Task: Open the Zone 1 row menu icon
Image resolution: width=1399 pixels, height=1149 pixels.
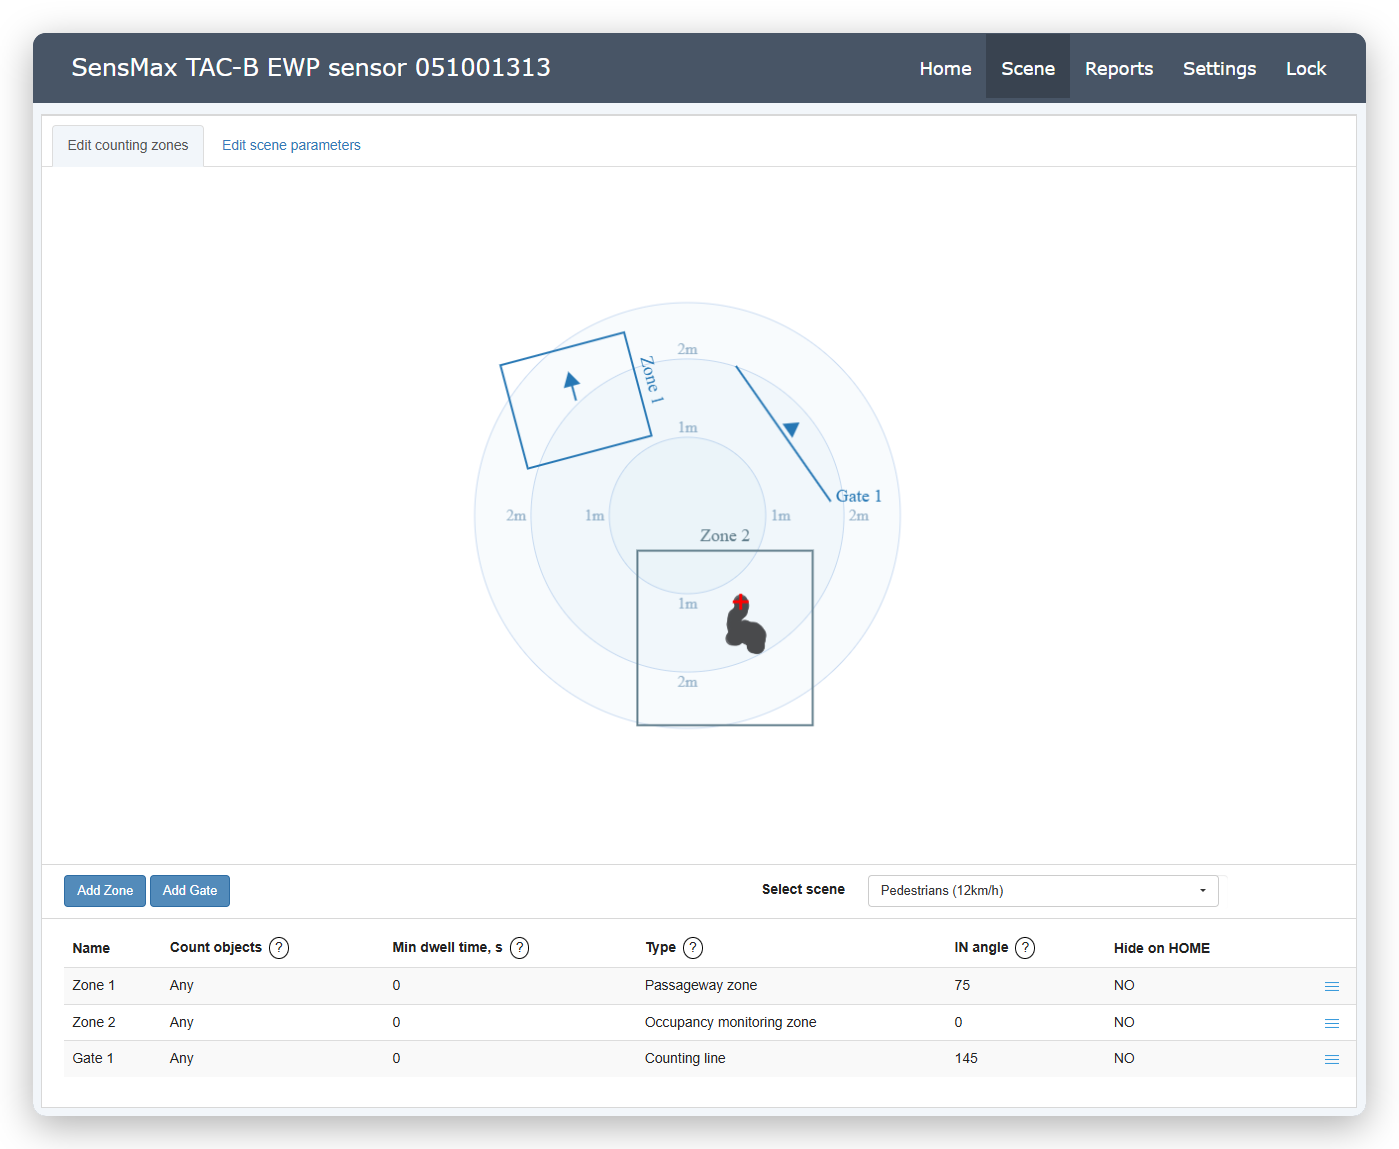Action: 1332,986
